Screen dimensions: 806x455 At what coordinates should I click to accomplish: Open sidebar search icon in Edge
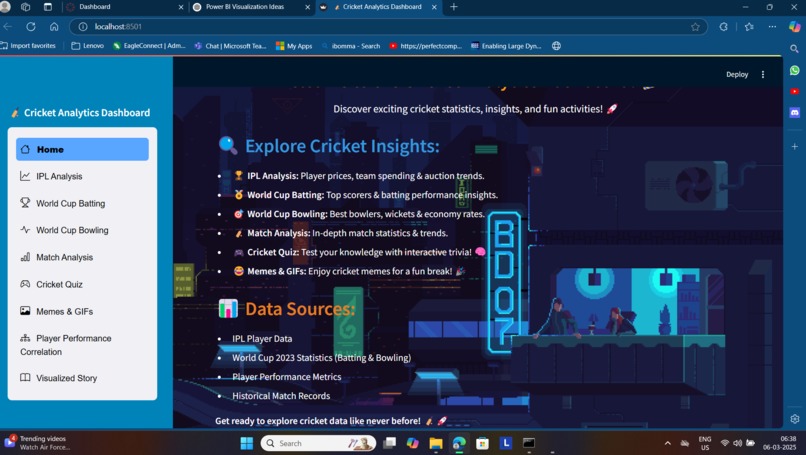coord(794,49)
